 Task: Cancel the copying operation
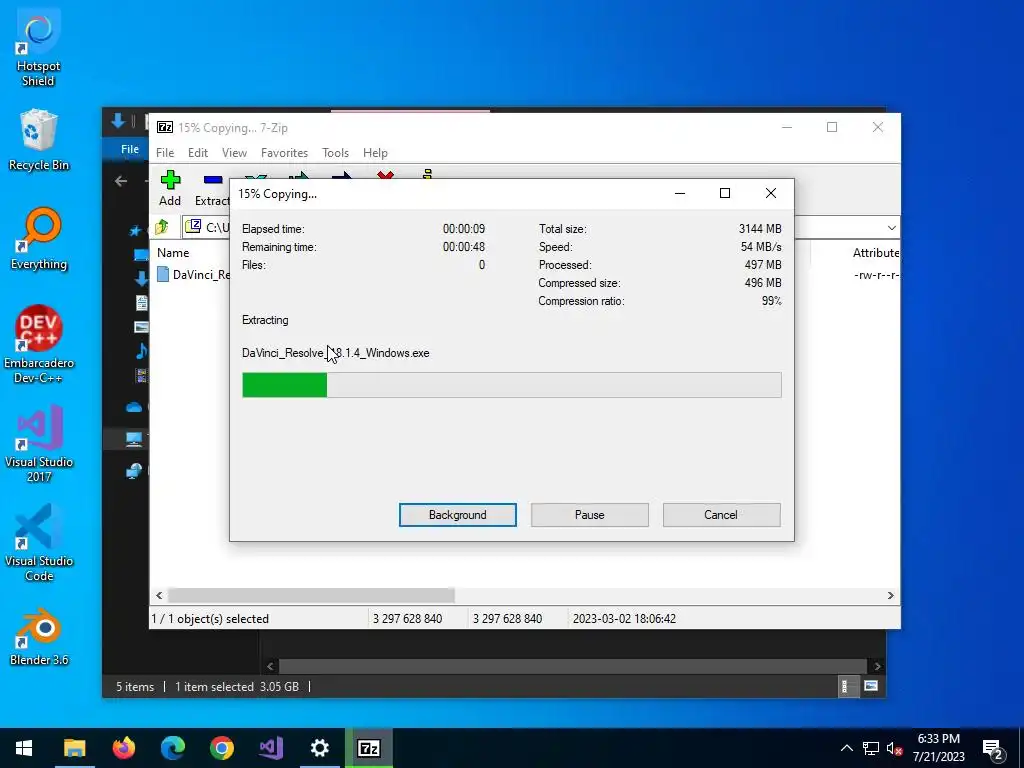[721, 515]
